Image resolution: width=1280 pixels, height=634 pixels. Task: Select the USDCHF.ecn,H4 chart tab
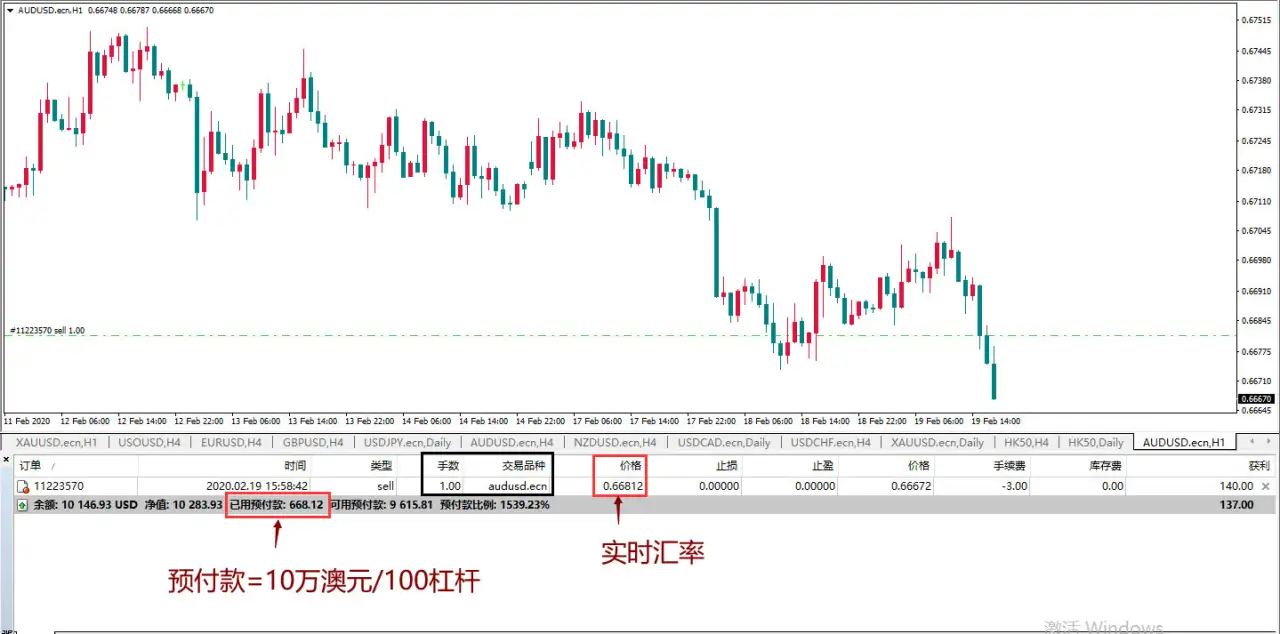tap(830, 442)
